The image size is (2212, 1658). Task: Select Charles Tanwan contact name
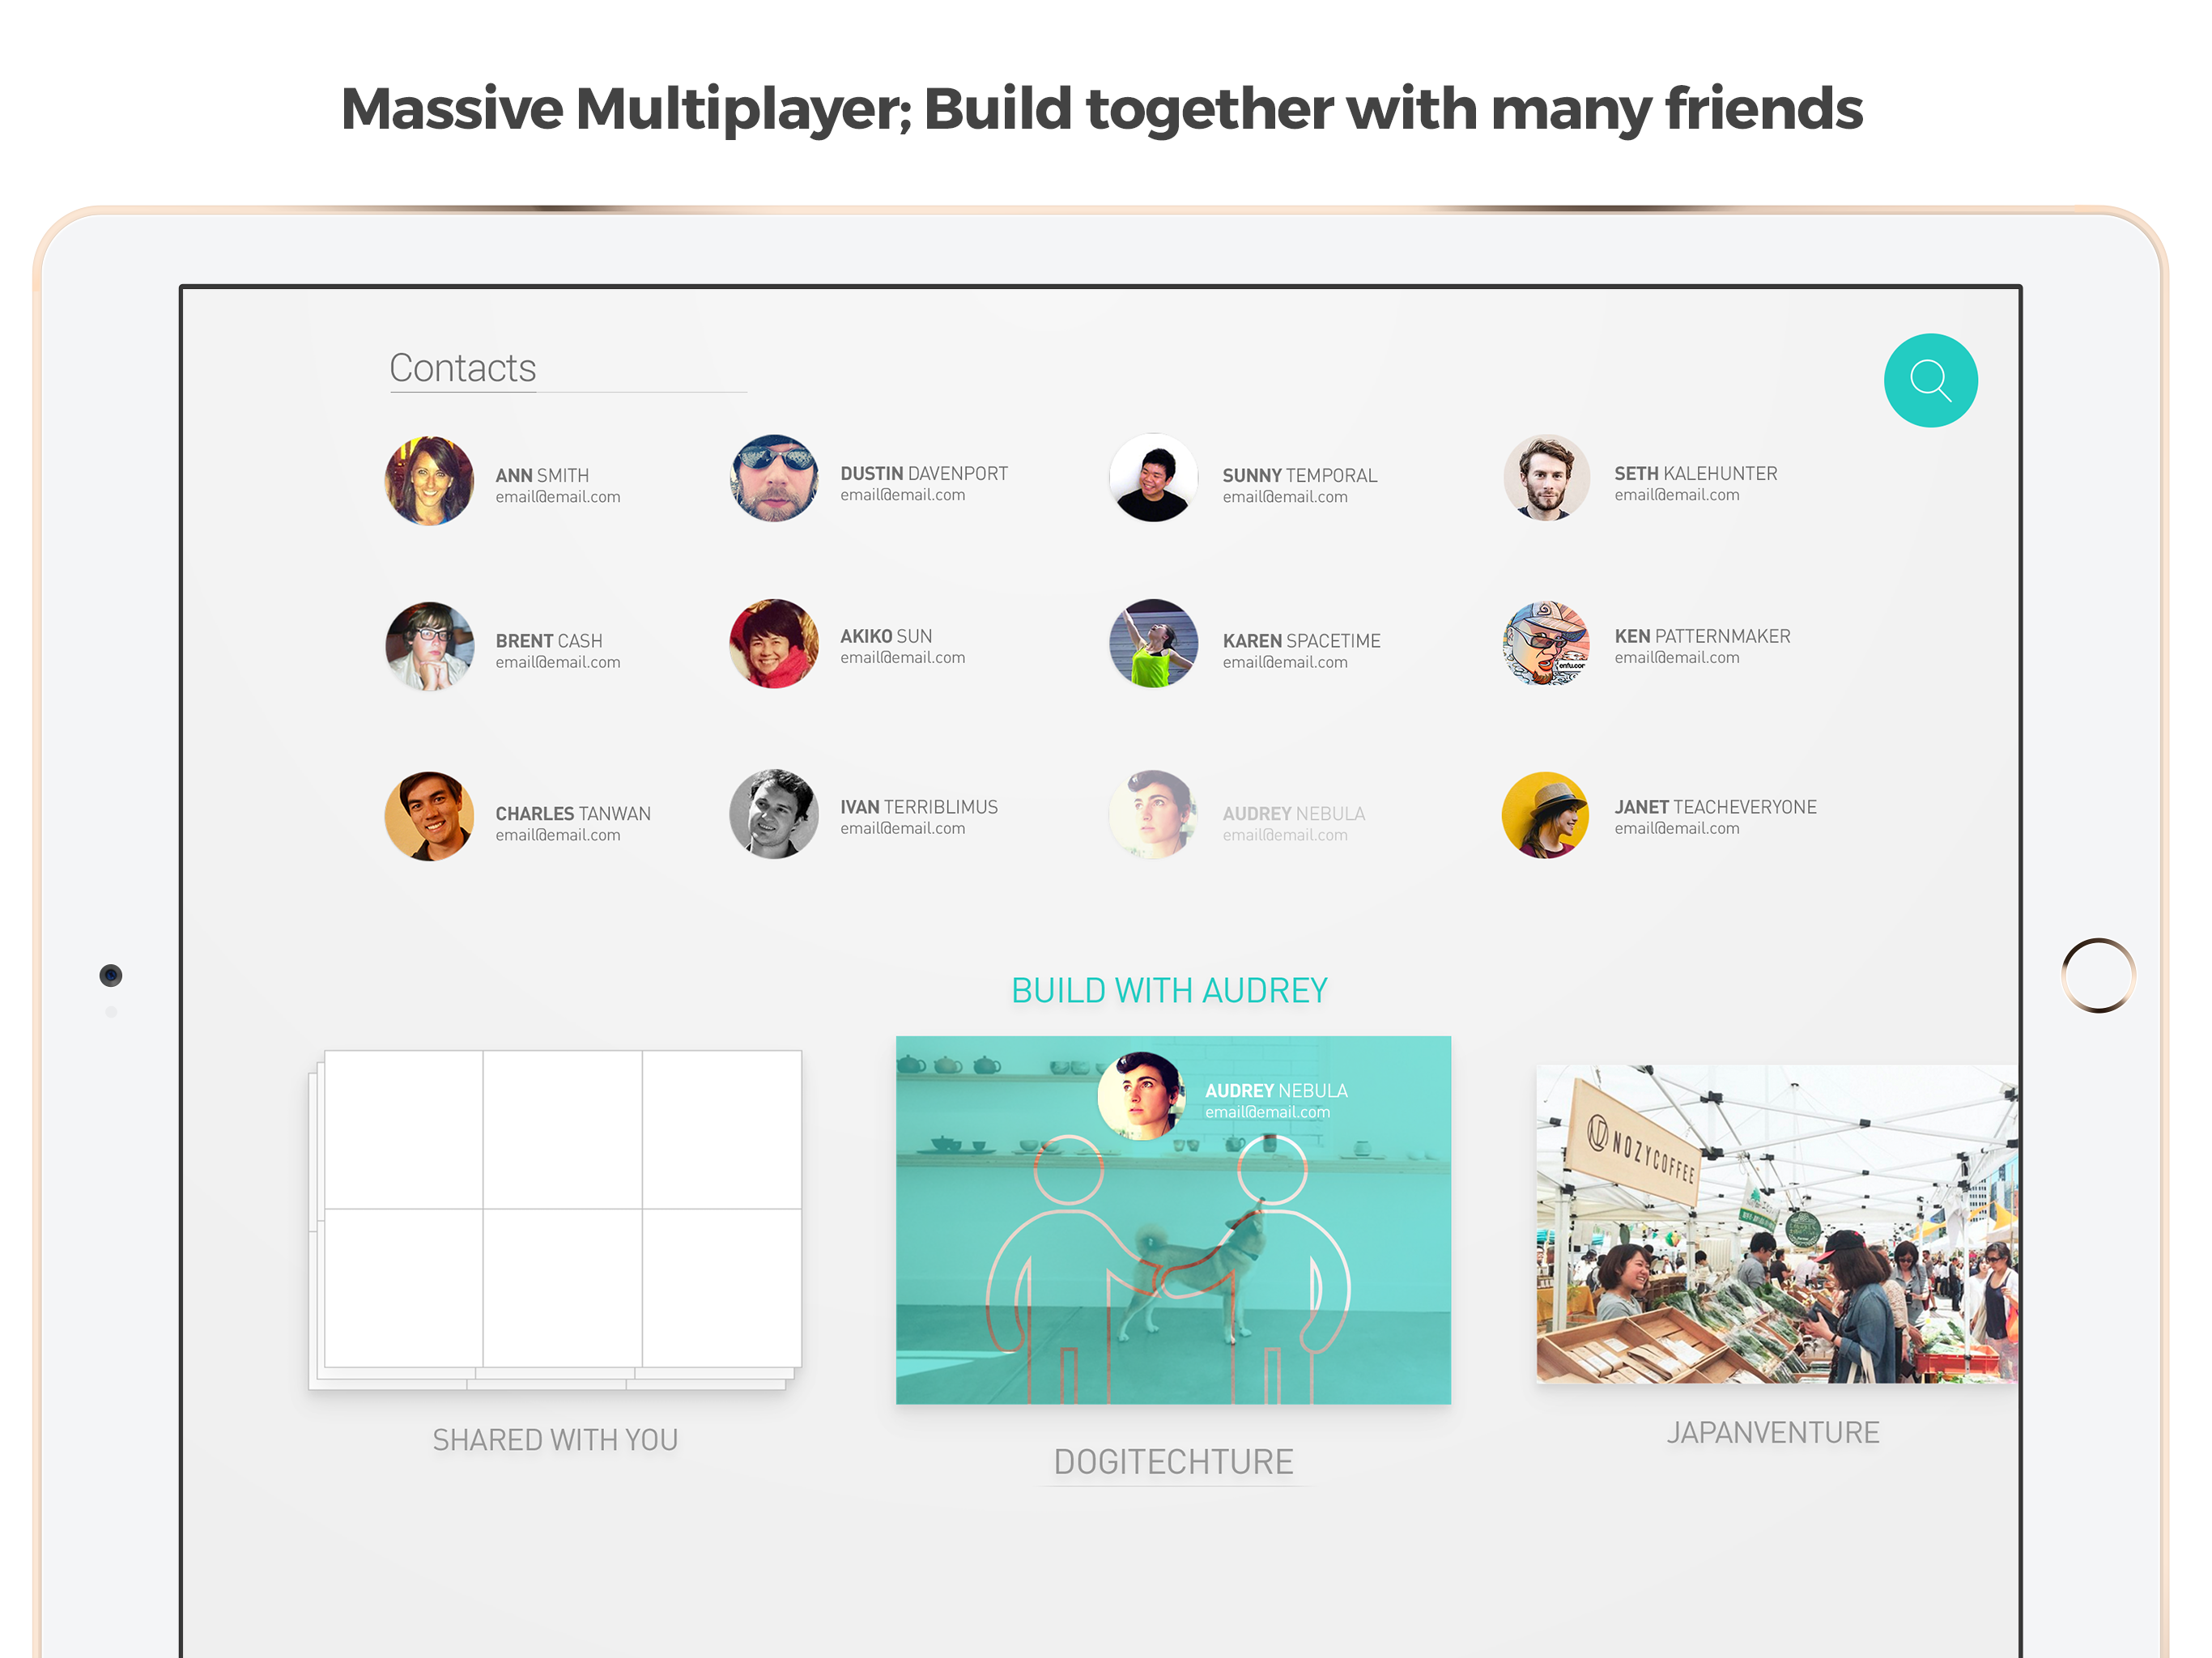click(573, 813)
